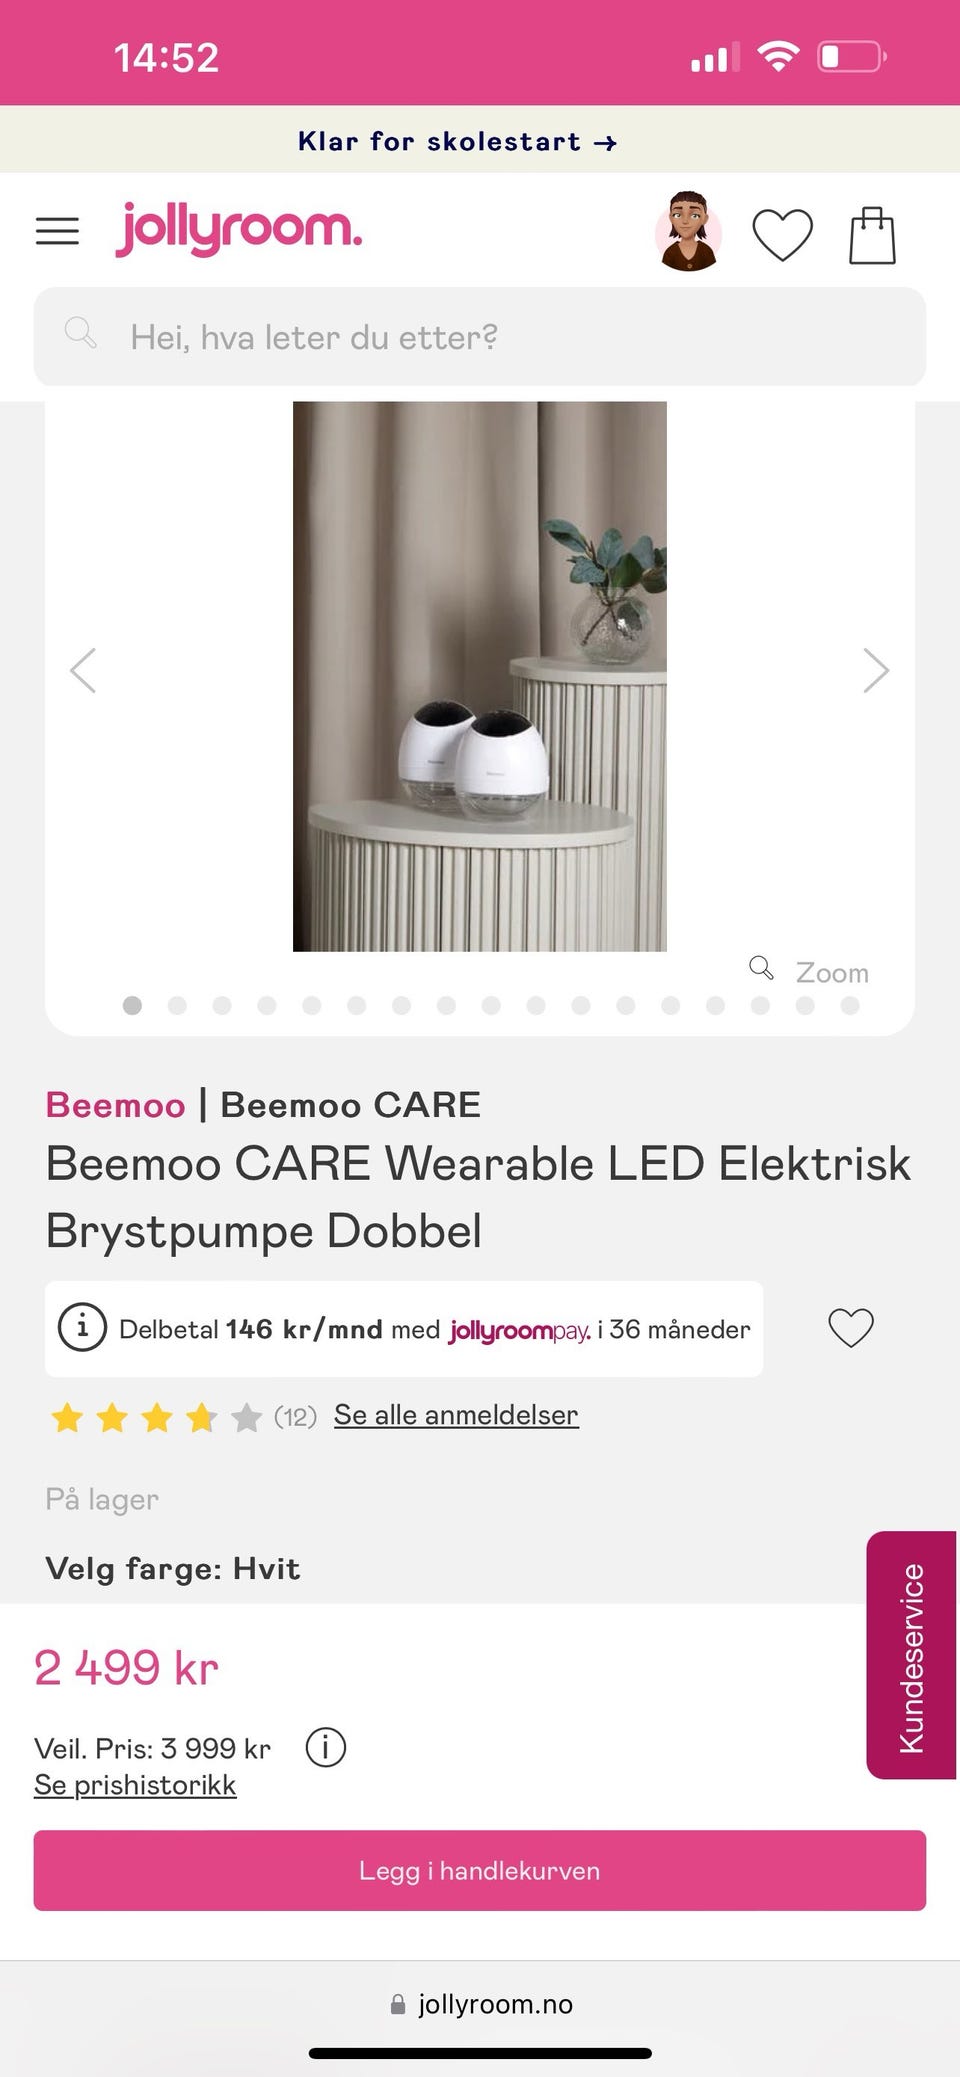Open the Kundeservice side tab
Viewport: 960px width, 2077px height.
point(911,1655)
